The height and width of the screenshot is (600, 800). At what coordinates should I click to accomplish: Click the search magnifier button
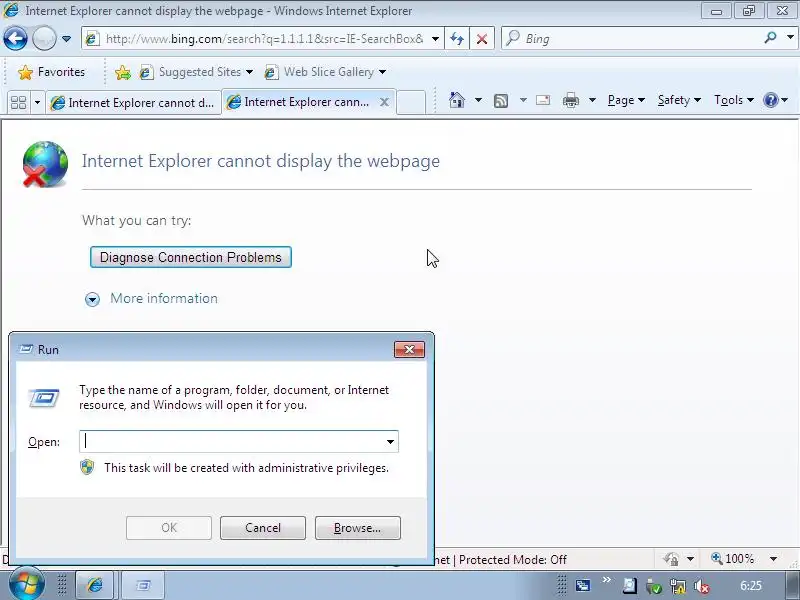(770, 38)
